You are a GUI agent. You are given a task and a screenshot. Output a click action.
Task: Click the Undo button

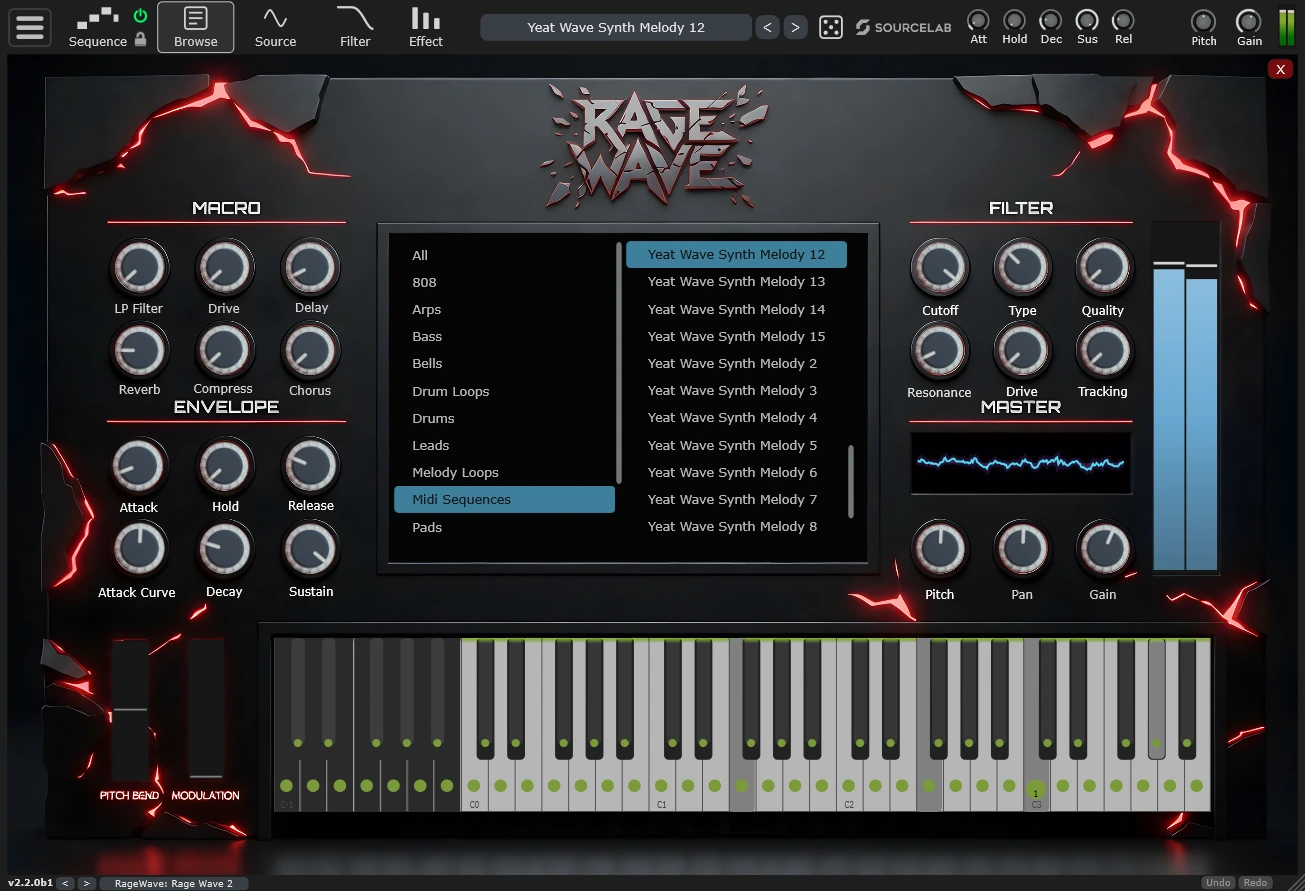(x=1218, y=883)
